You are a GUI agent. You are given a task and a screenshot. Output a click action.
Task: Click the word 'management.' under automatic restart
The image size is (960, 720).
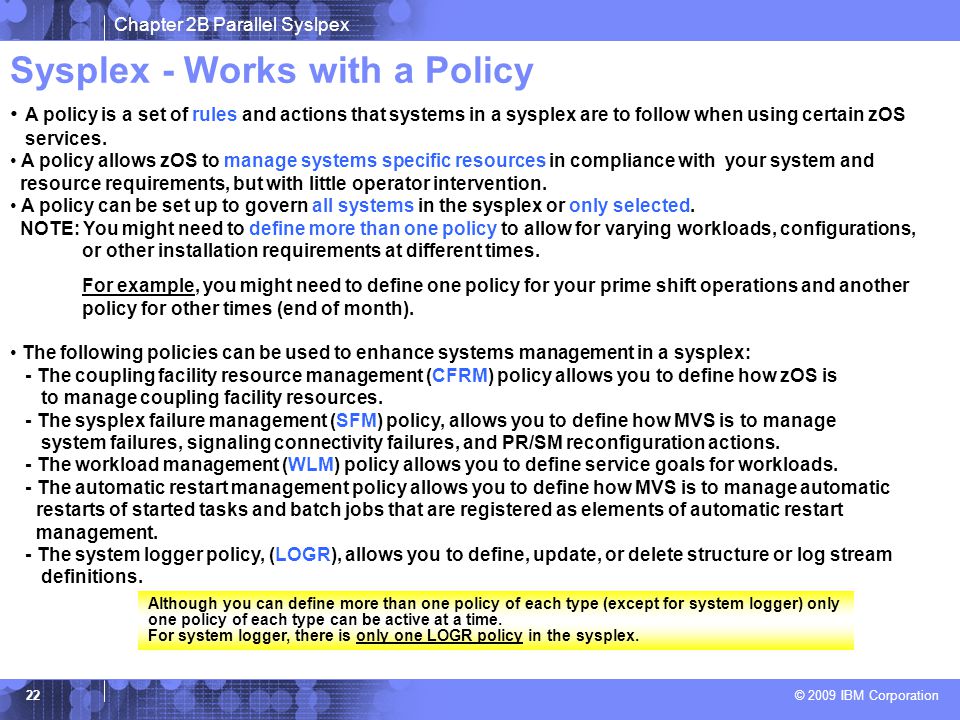tap(97, 532)
